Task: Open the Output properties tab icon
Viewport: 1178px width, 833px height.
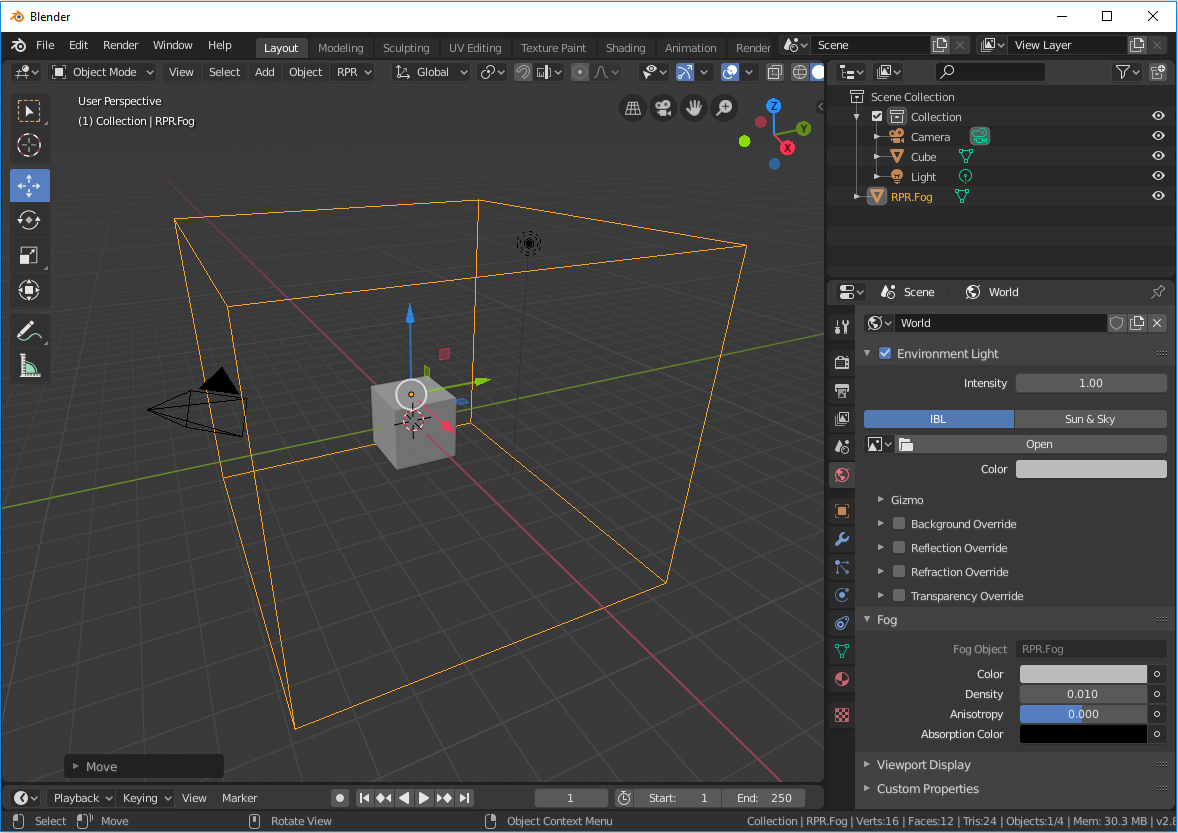Action: coord(842,391)
